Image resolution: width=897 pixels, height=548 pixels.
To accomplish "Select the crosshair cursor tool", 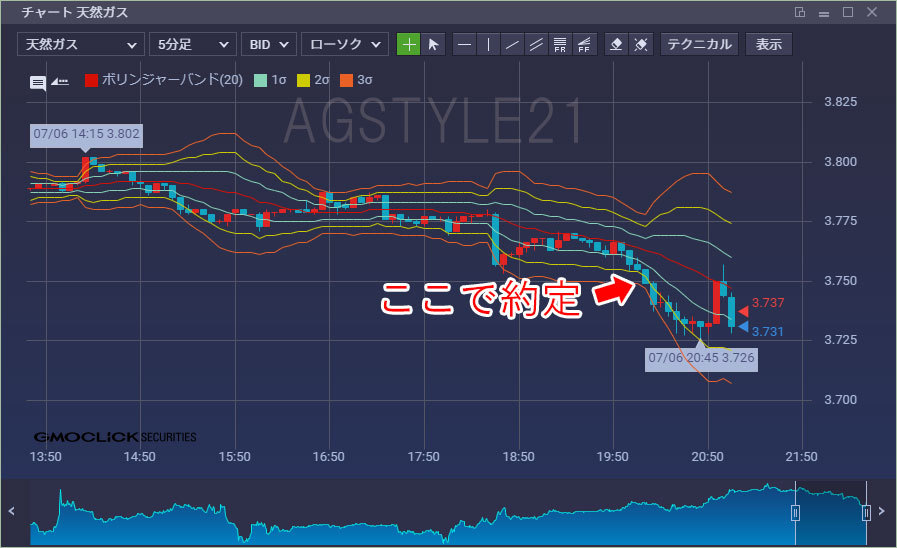I will (x=409, y=44).
